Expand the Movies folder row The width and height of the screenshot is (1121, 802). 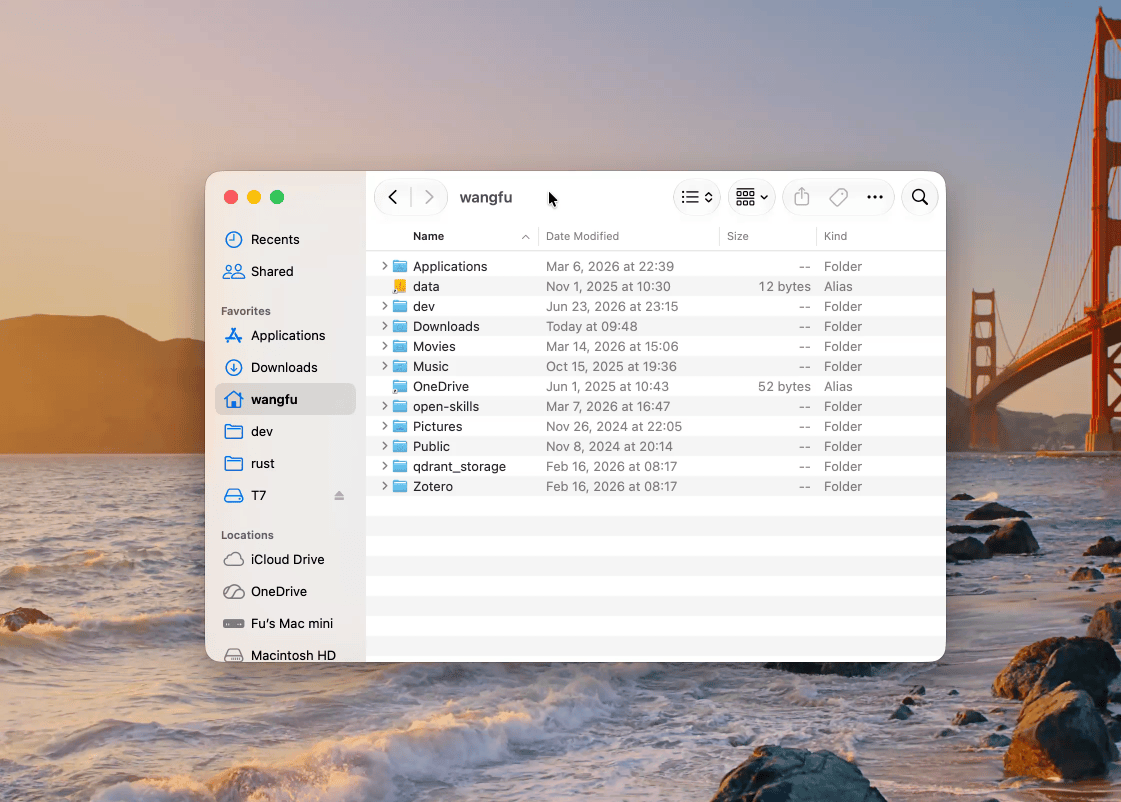(384, 346)
